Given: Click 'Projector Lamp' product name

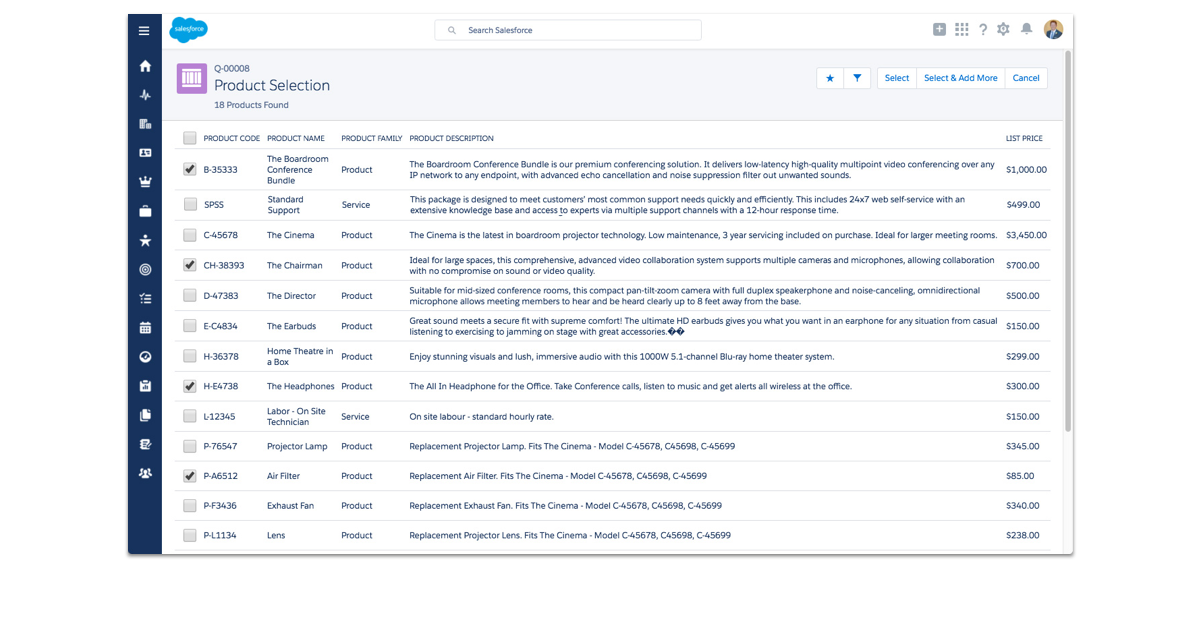Looking at the screenshot, I should coord(297,446).
